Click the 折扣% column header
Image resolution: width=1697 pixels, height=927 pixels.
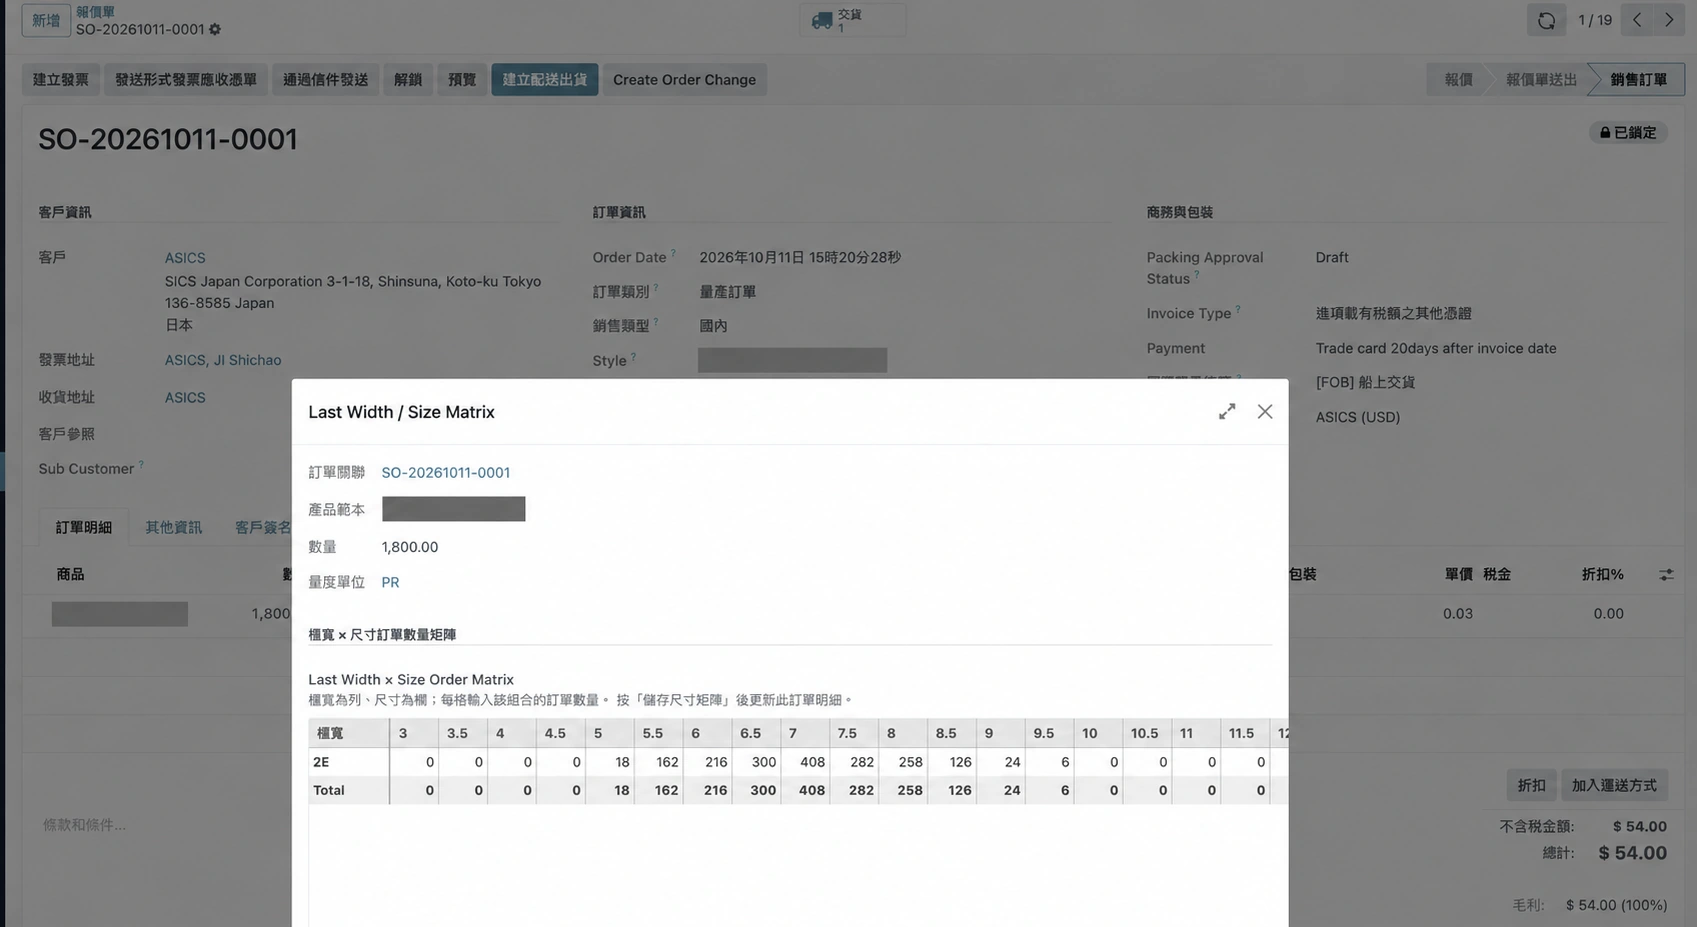1602,575
